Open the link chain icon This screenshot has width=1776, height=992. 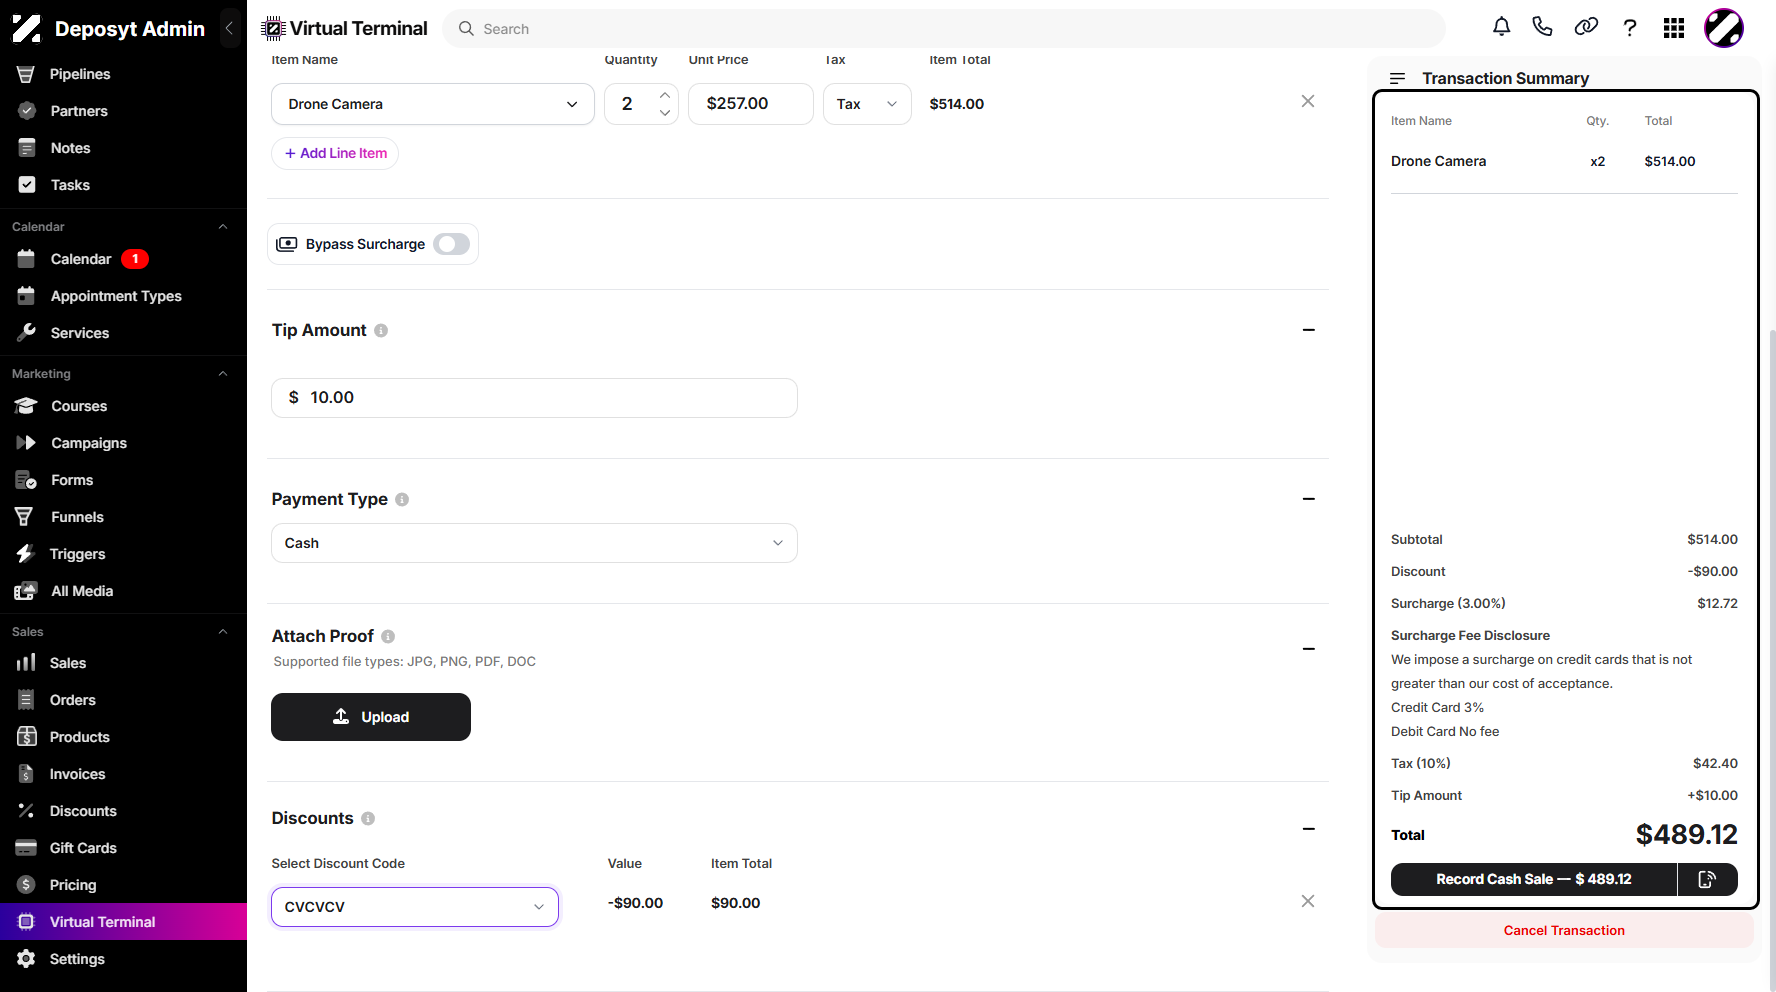tap(1586, 27)
